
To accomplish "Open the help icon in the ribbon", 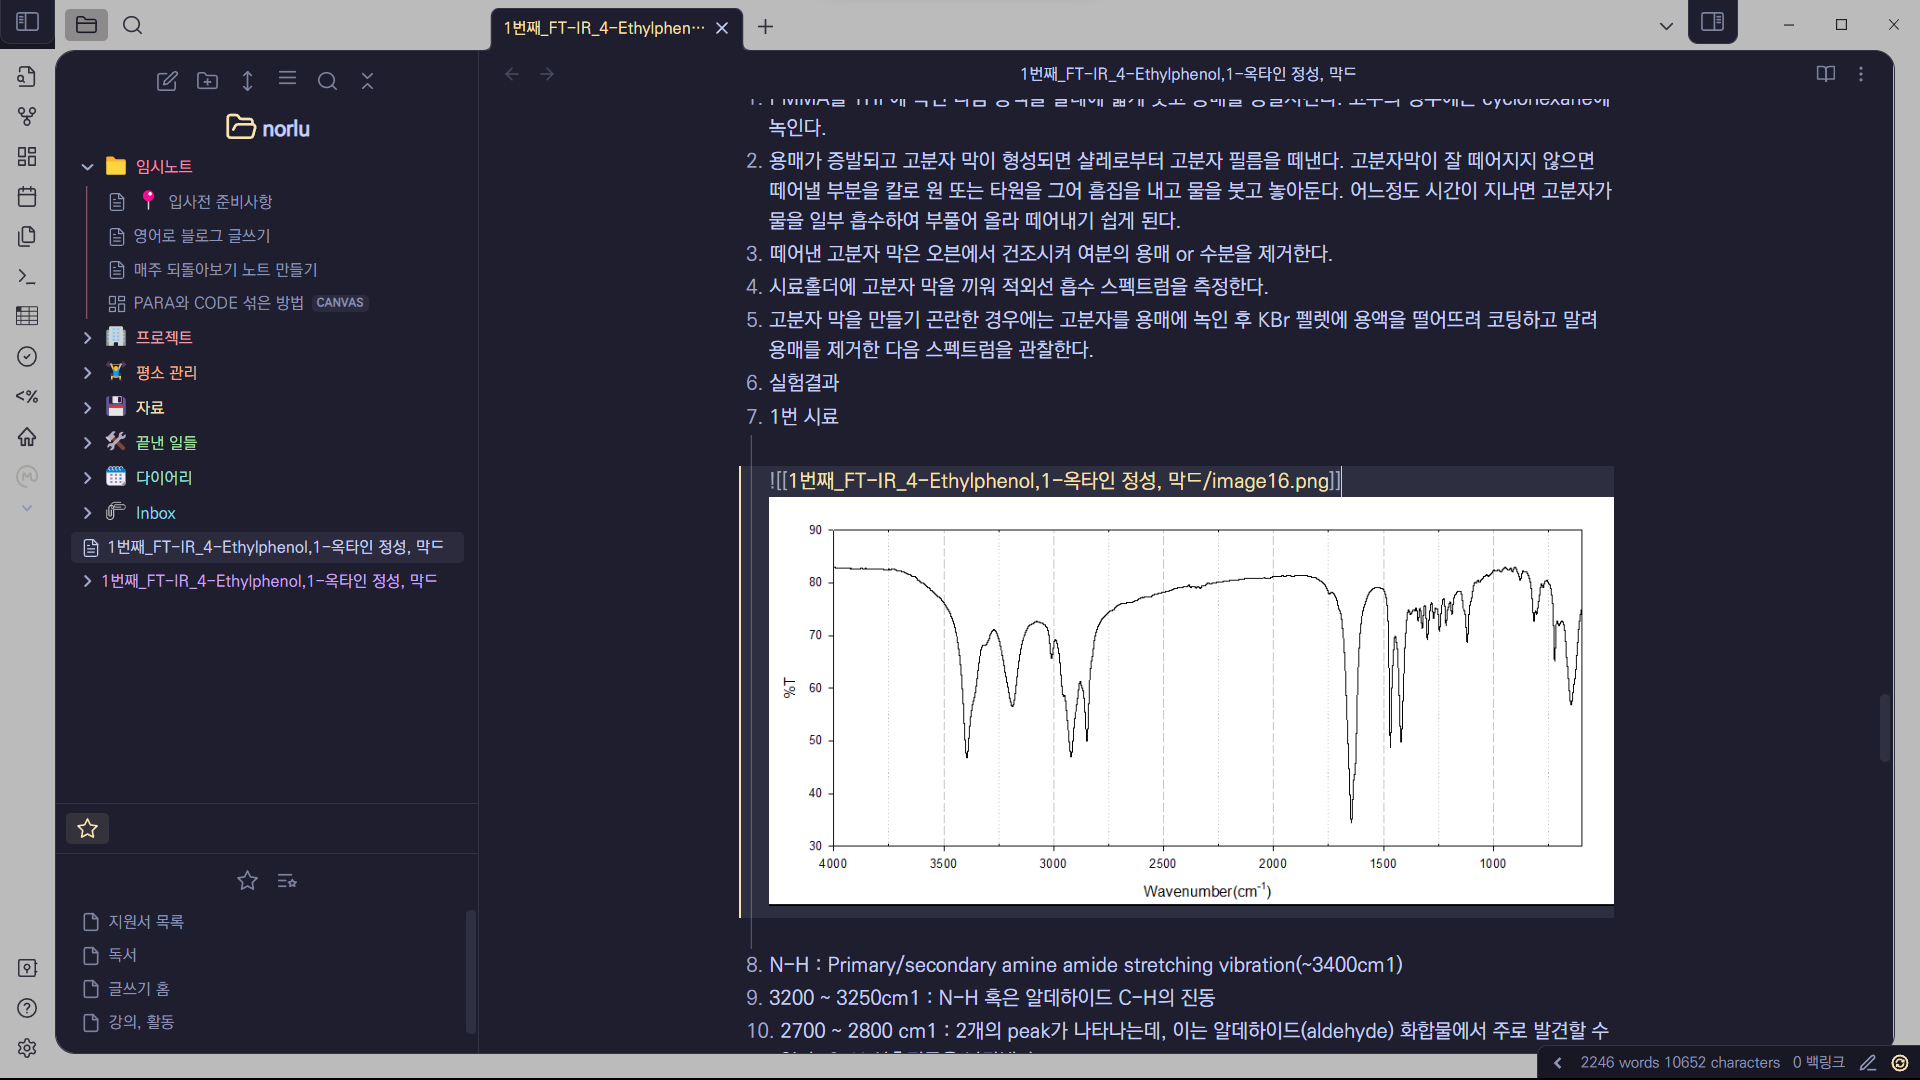I will coord(27,1008).
